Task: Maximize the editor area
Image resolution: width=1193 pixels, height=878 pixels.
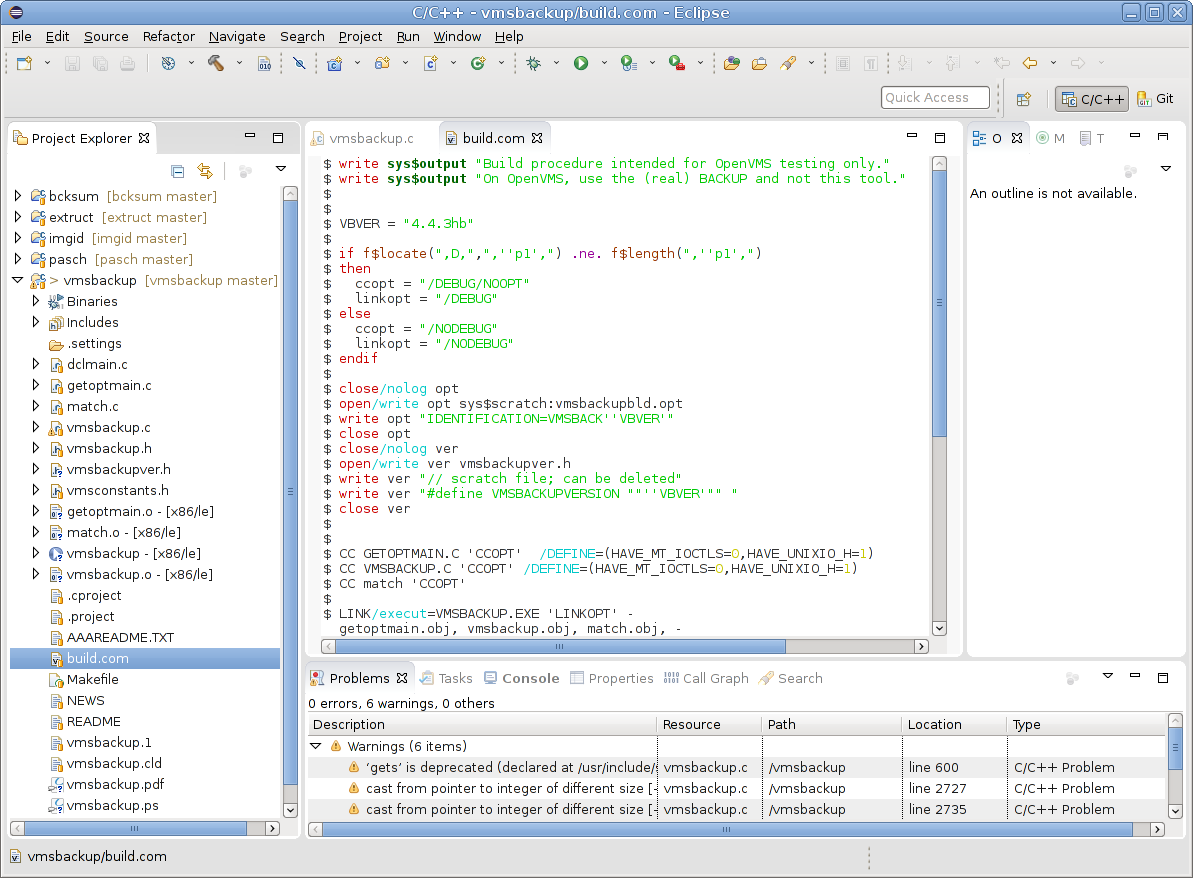Action: click(940, 138)
